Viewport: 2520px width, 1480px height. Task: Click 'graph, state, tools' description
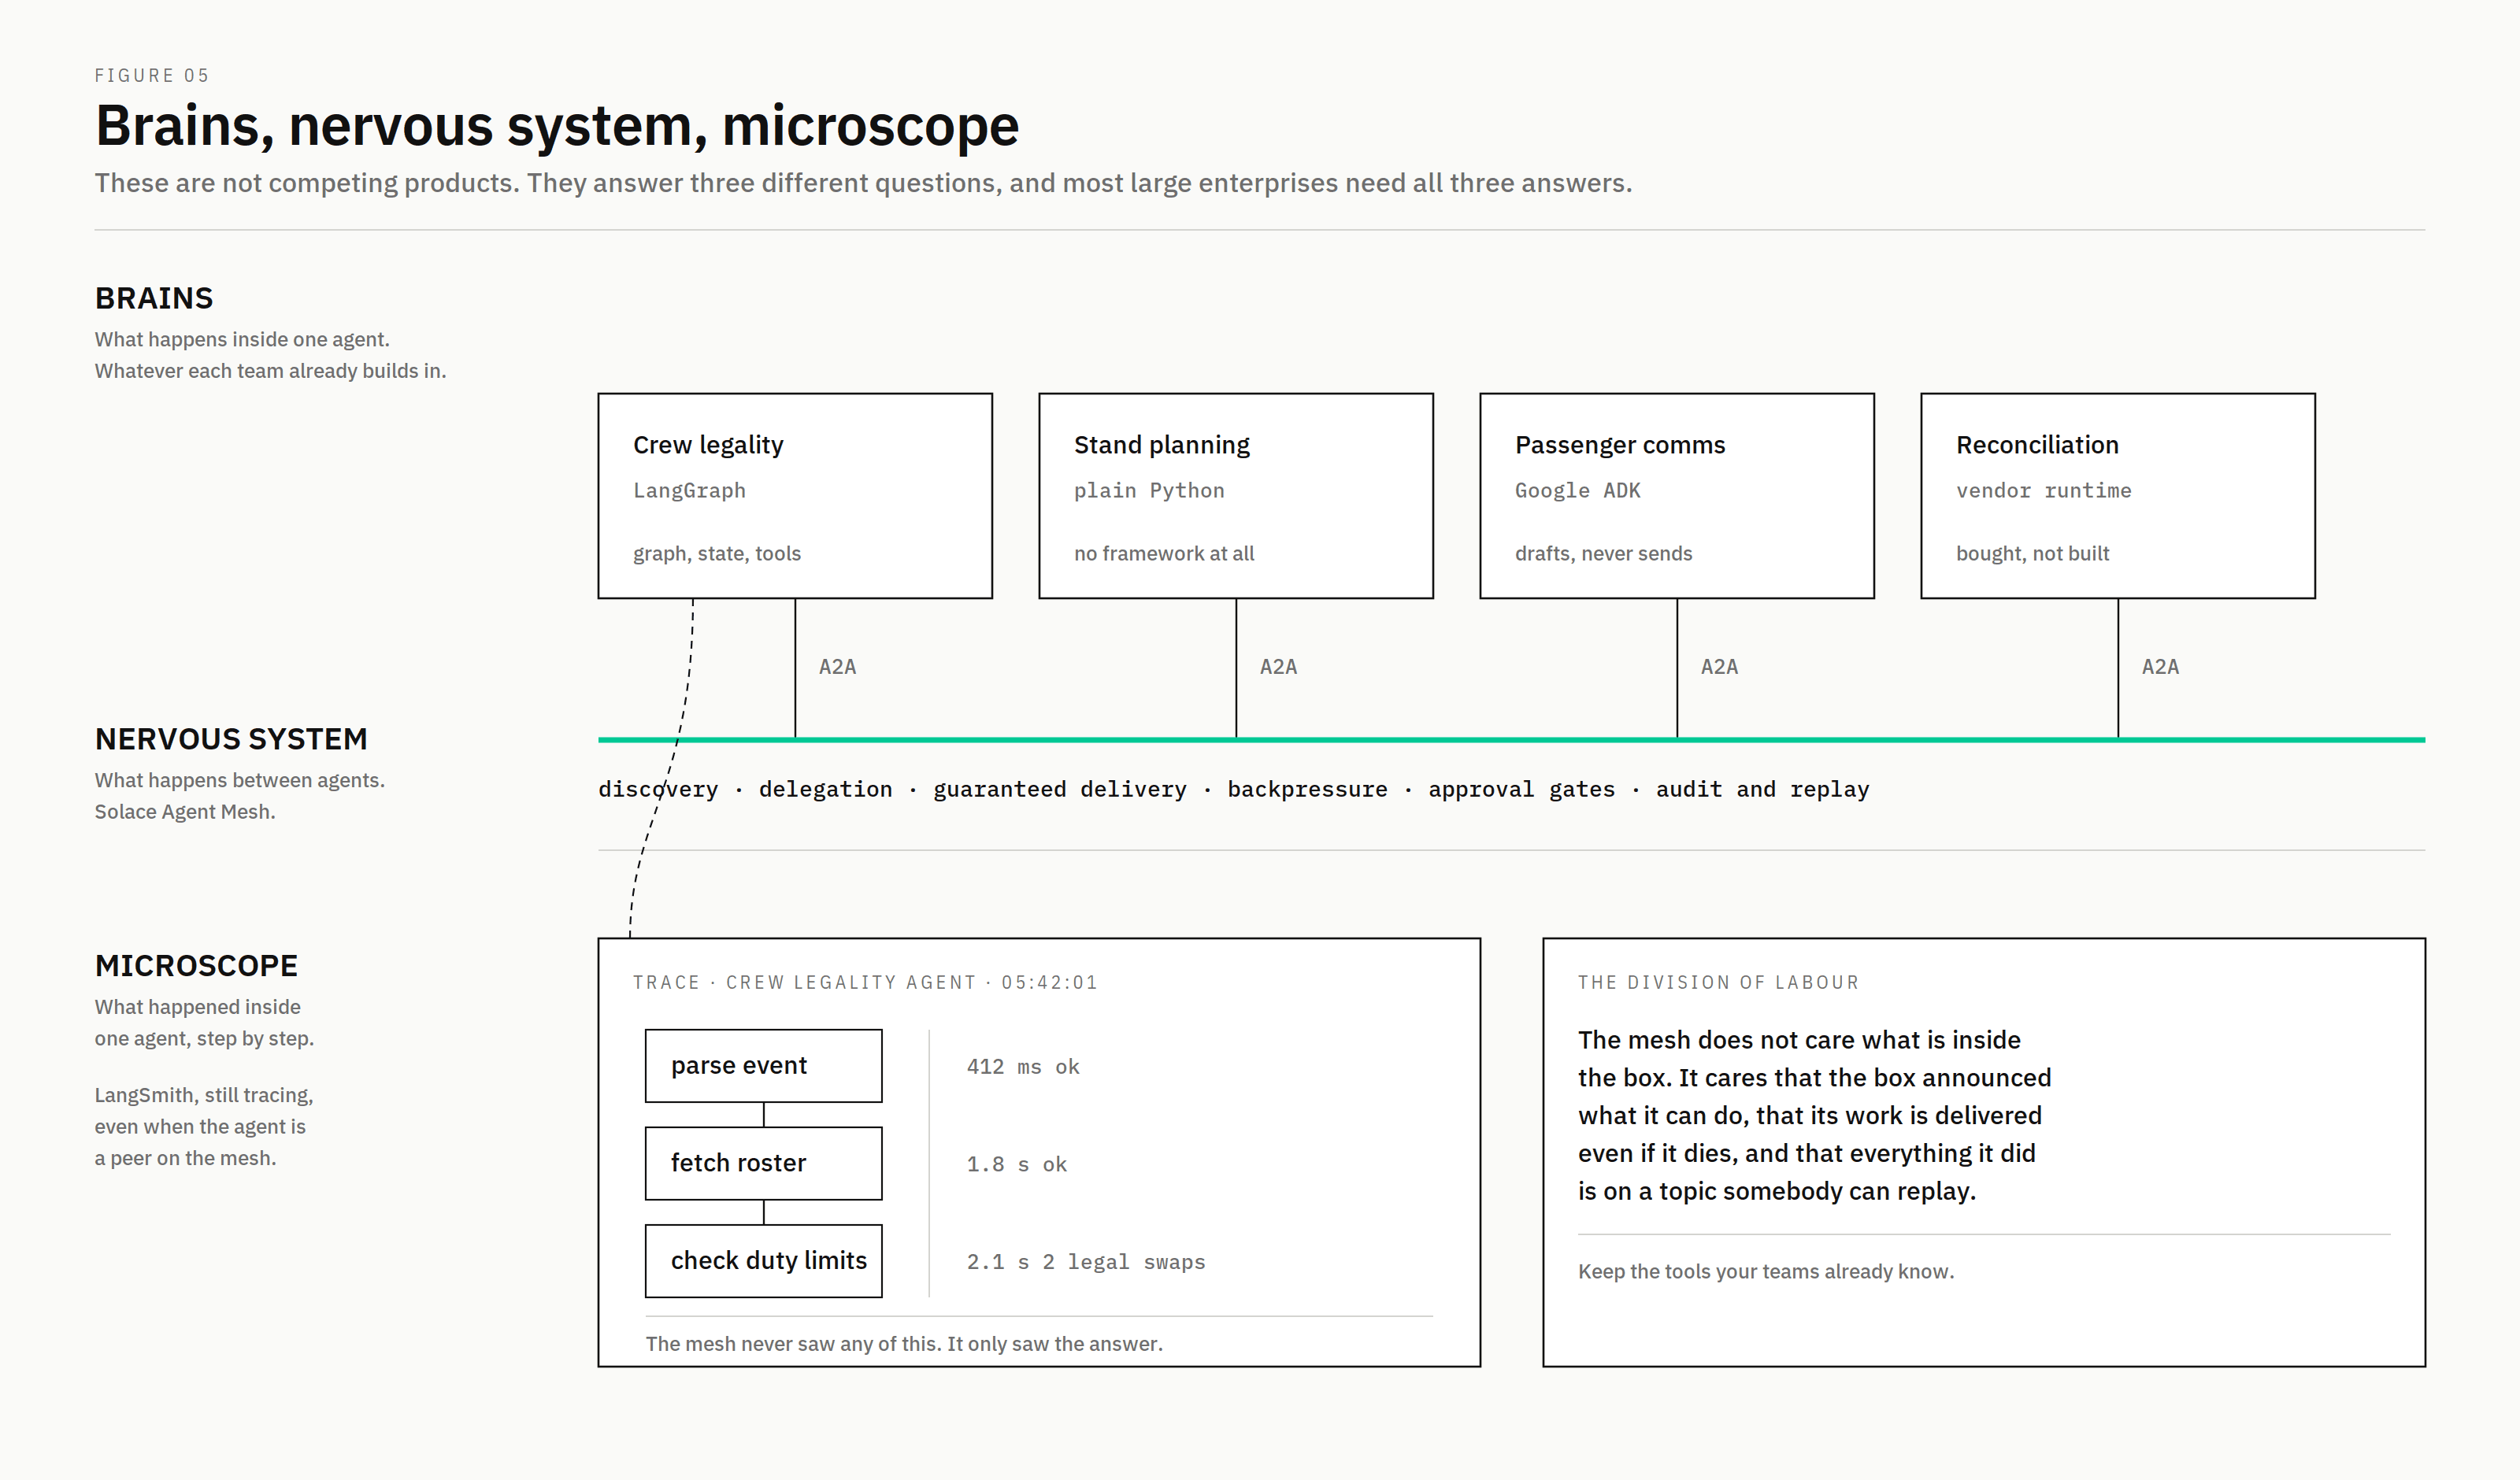tap(717, 554)
